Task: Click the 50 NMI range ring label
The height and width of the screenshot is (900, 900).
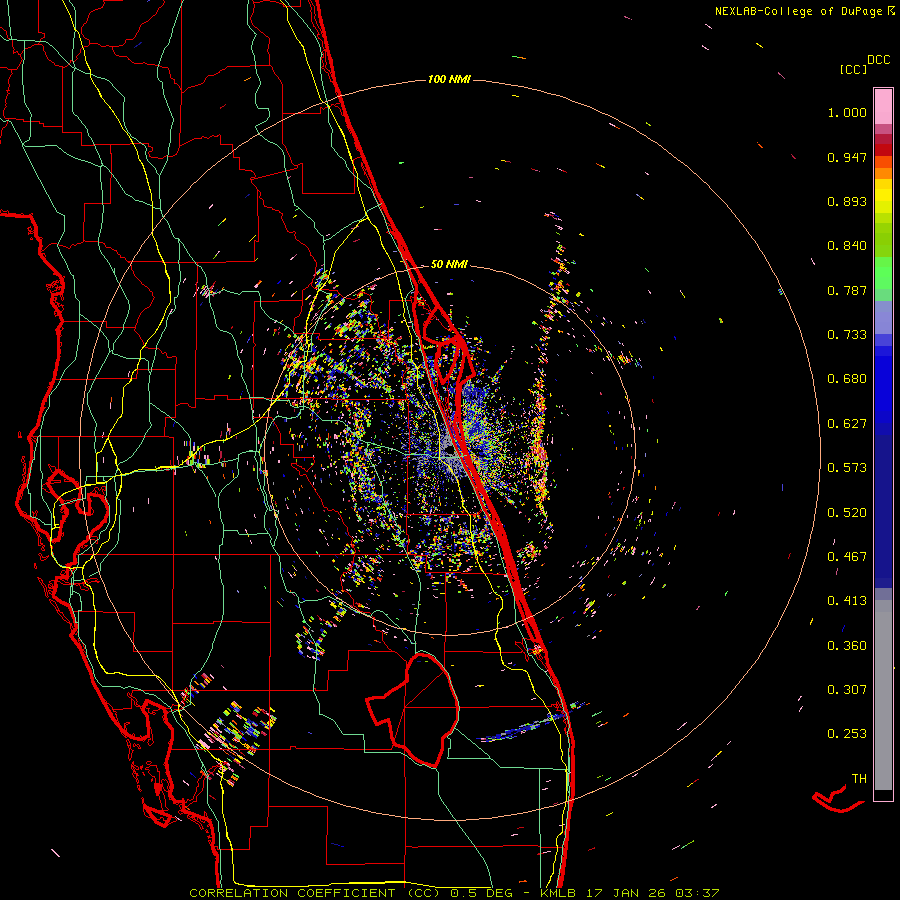Action: pyautogui.click(x=449, y=264)
